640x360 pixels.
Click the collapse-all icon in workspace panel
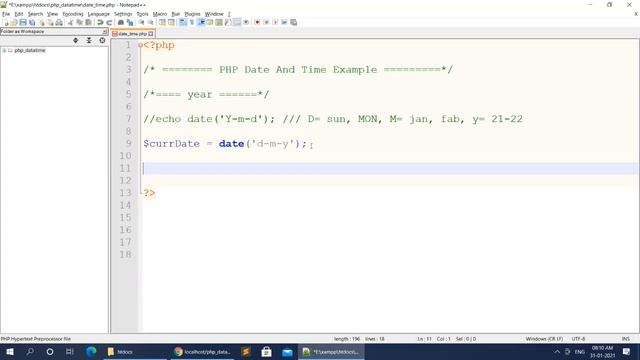click(x=89, y=40)
